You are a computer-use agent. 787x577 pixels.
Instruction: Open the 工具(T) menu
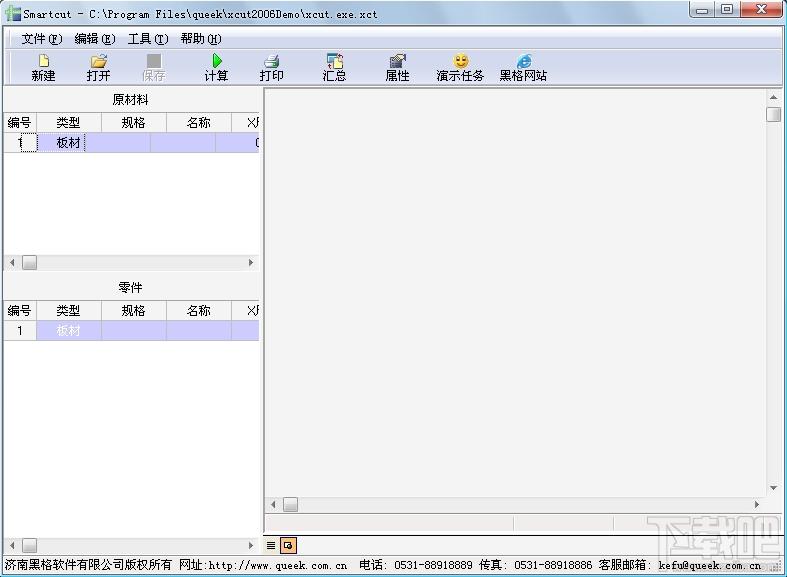(147, 39)
